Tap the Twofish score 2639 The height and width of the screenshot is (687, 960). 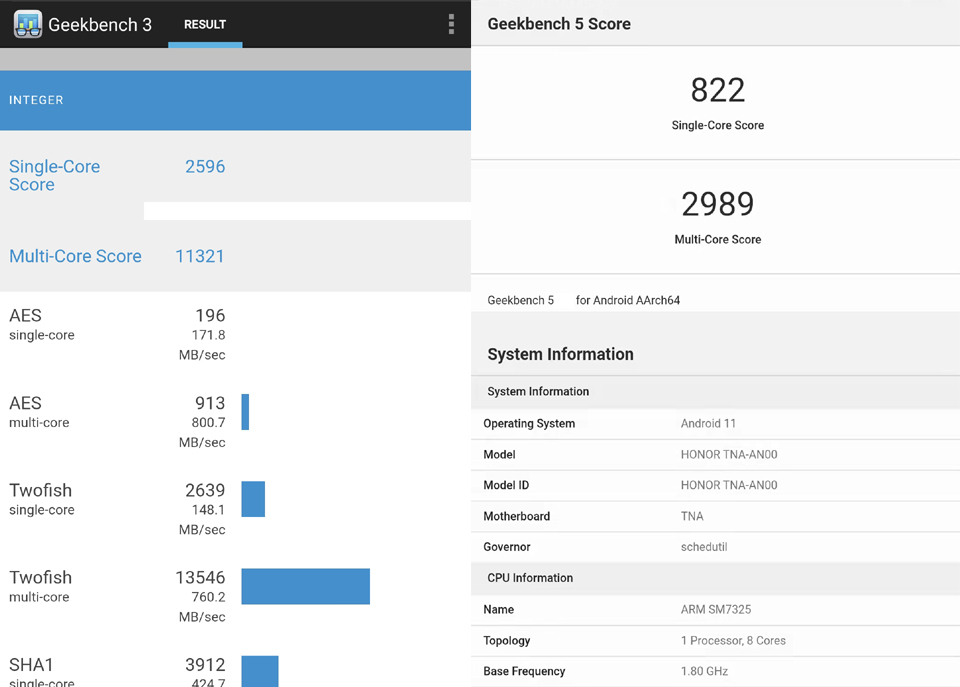point(205,490)
